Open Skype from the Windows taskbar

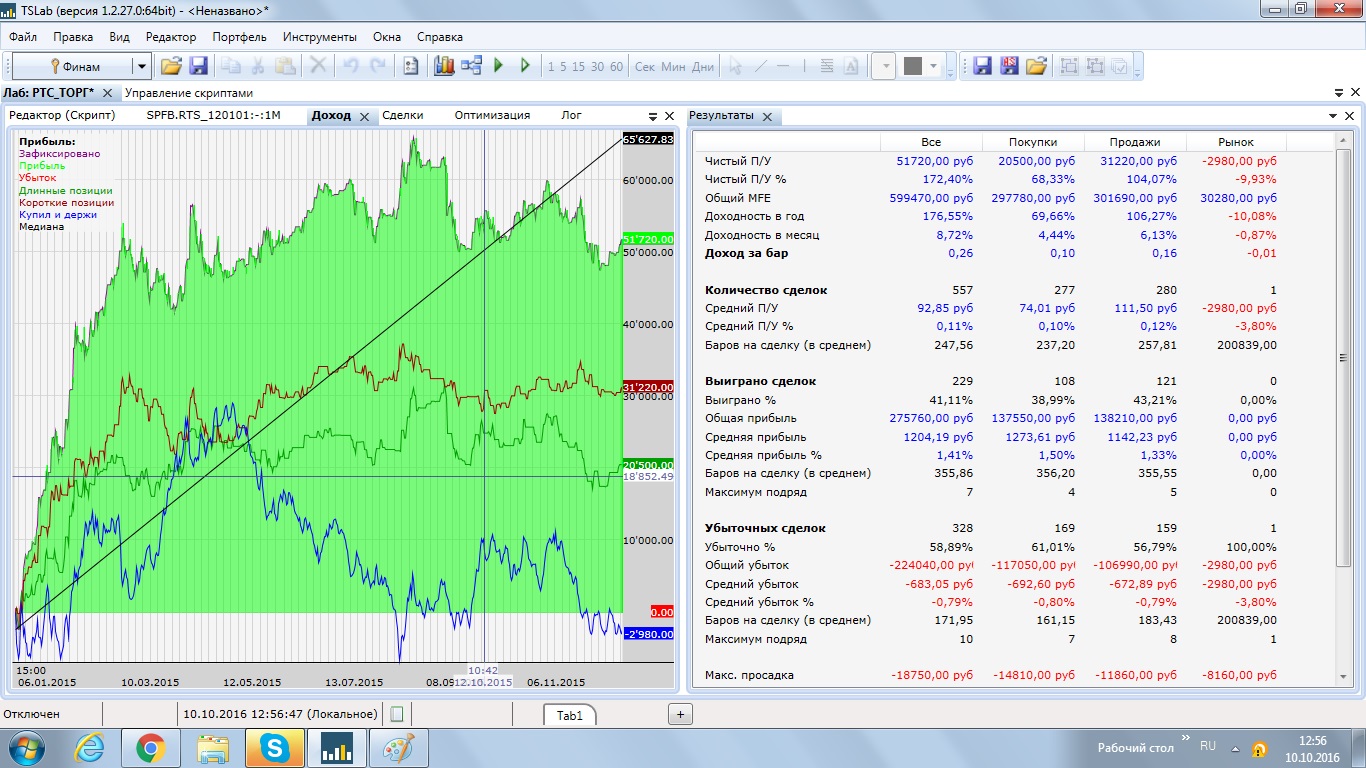(x=275, y=748)
